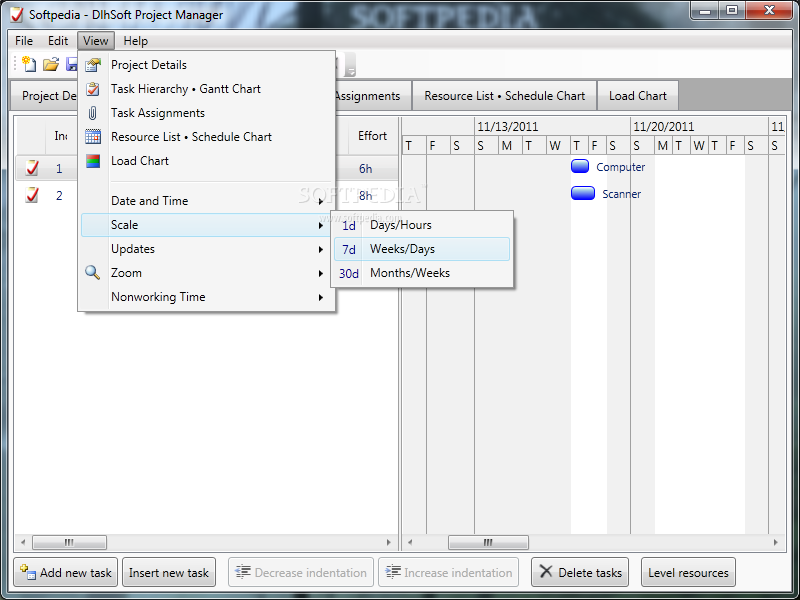Image resolution: width=800 pixels, height=600 pixels.
Task: Click index number 1 in task grid
Action: click(59, 169)
